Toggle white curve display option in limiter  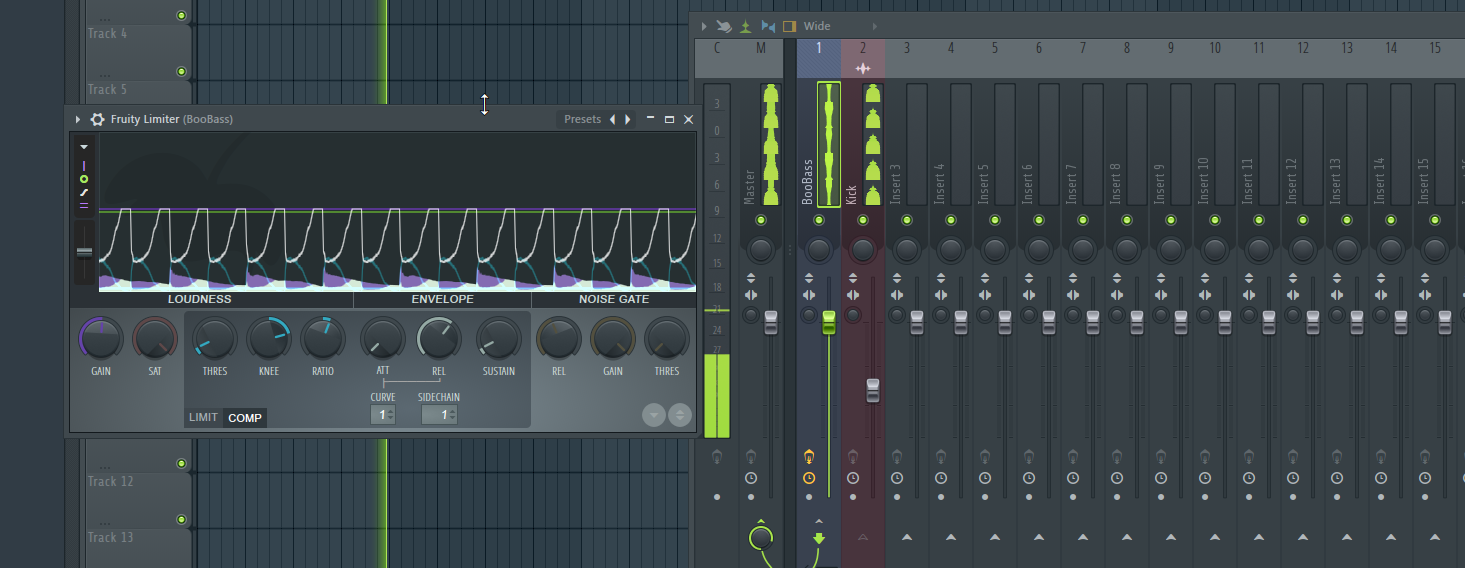(84, 192)
